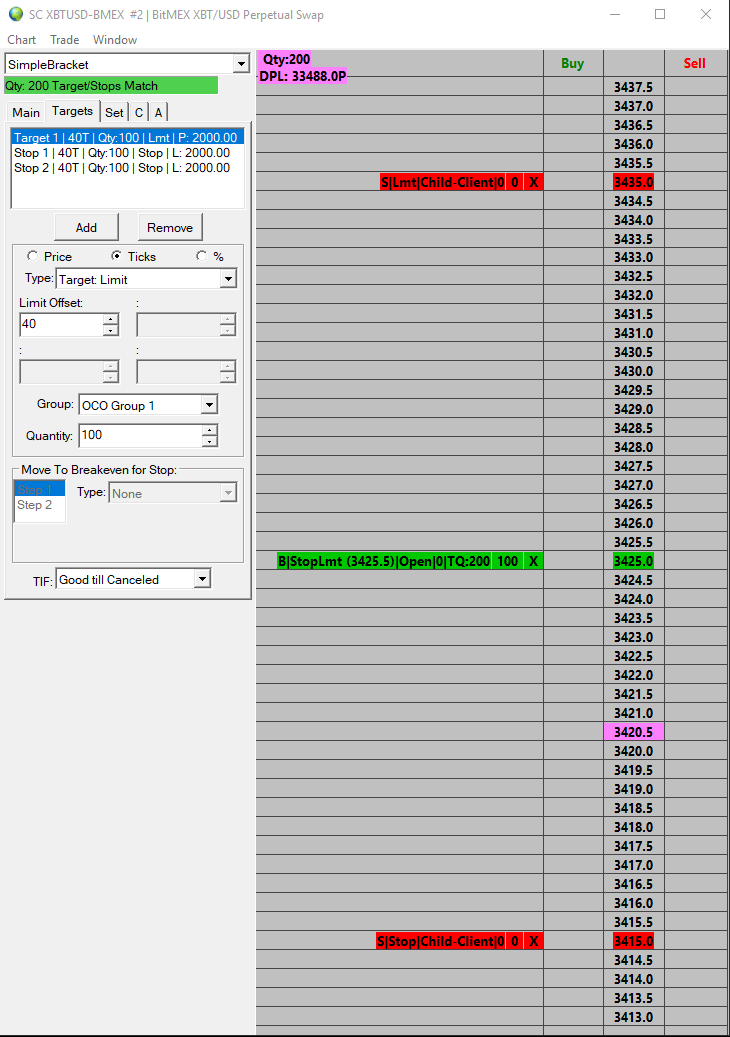The image size is (730, 1037).
Task: Select the Ticks radio button
Action: point(116,256)
